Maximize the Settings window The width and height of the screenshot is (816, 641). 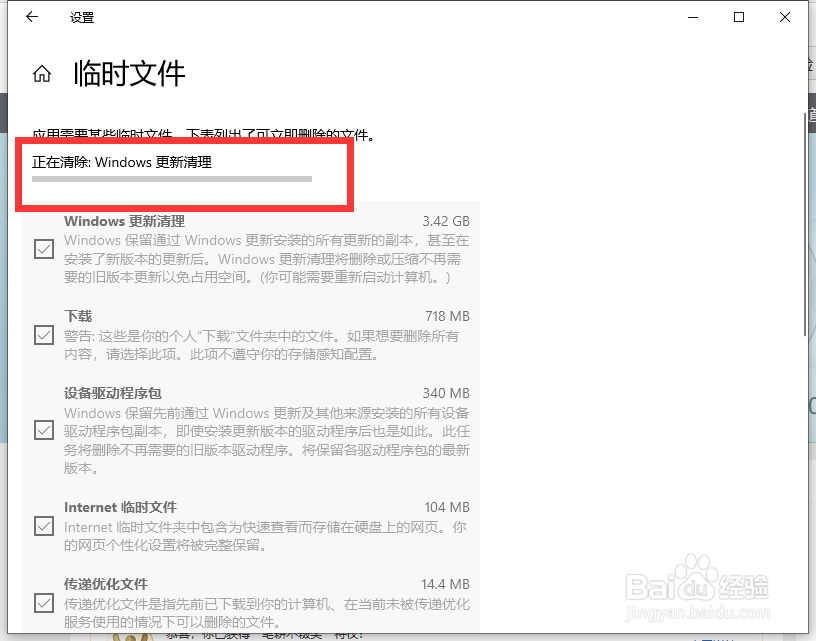738,17
